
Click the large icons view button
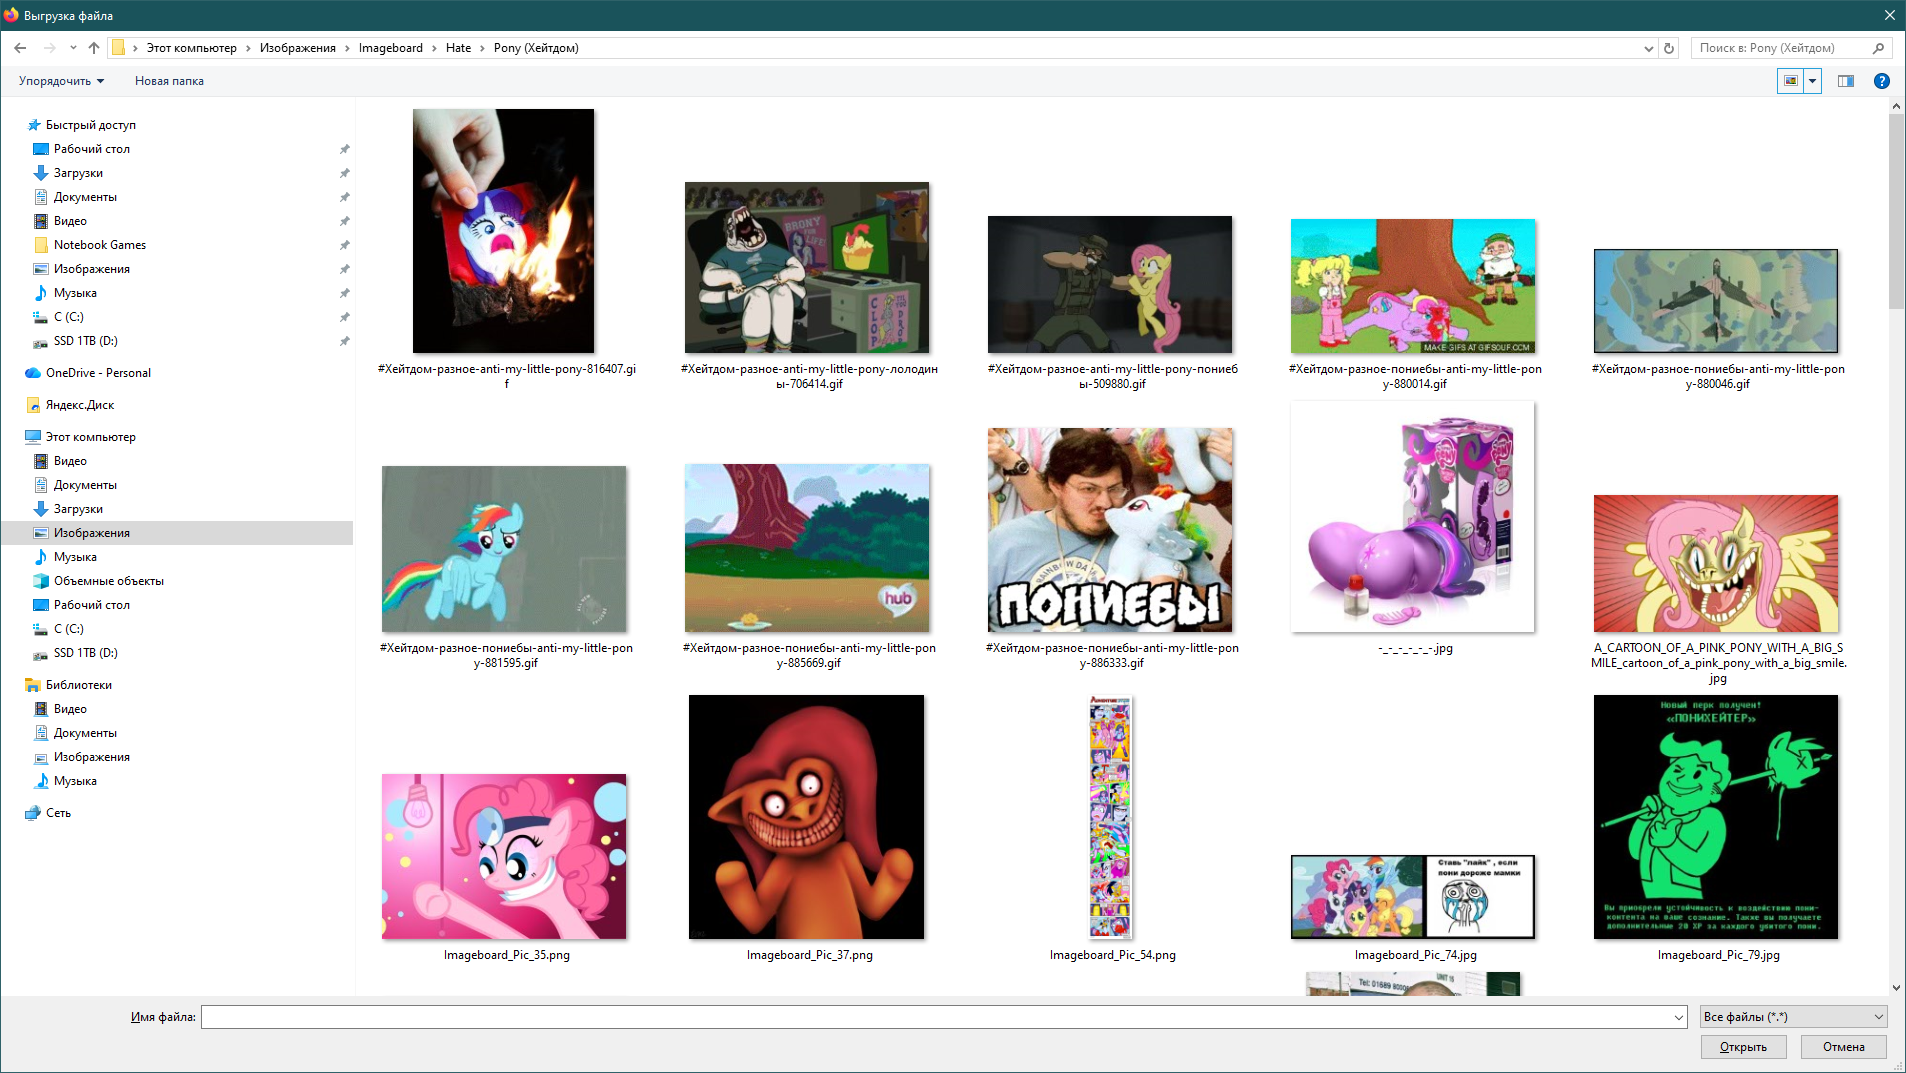click(x=1791, y=81)
